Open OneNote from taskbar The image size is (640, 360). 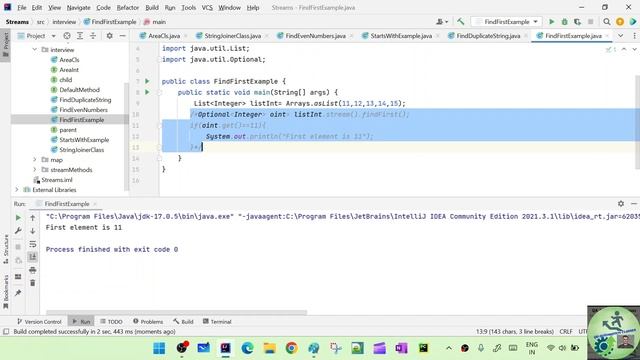pos(401,348)
